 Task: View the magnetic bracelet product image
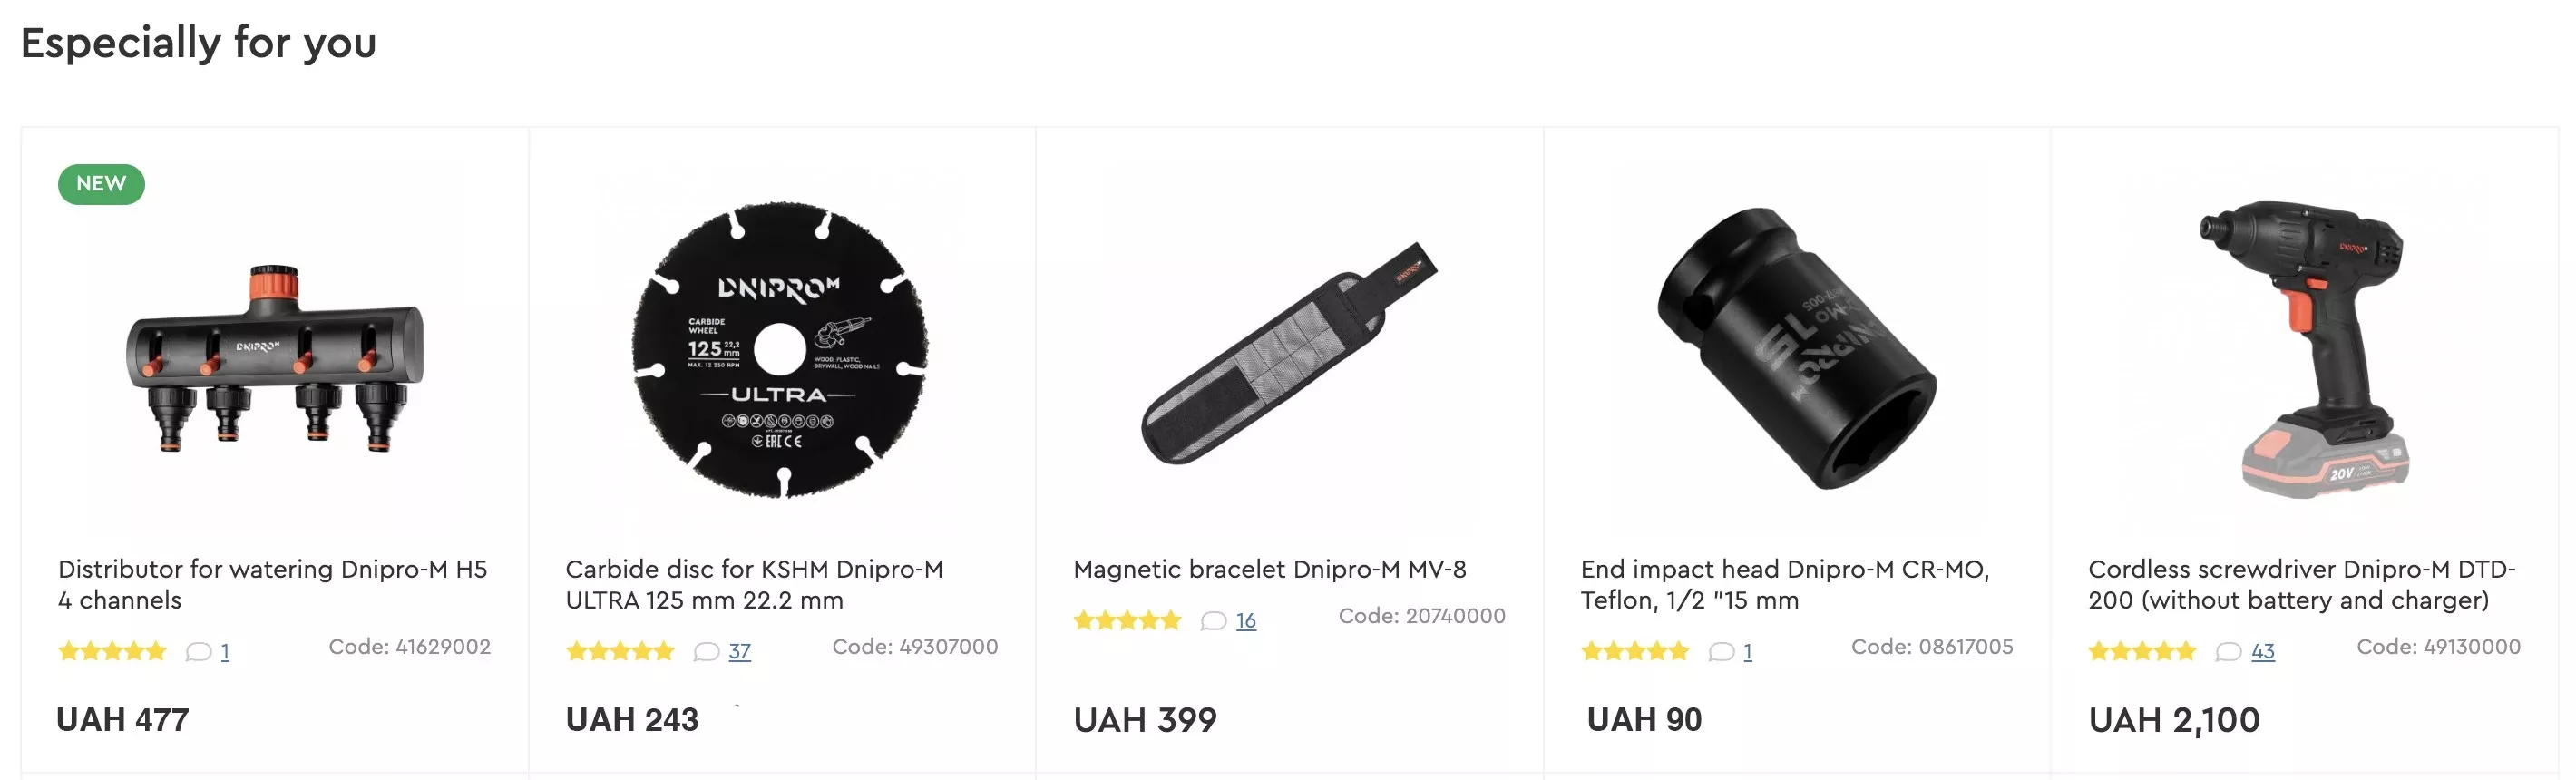click(x=1289, y=353)
